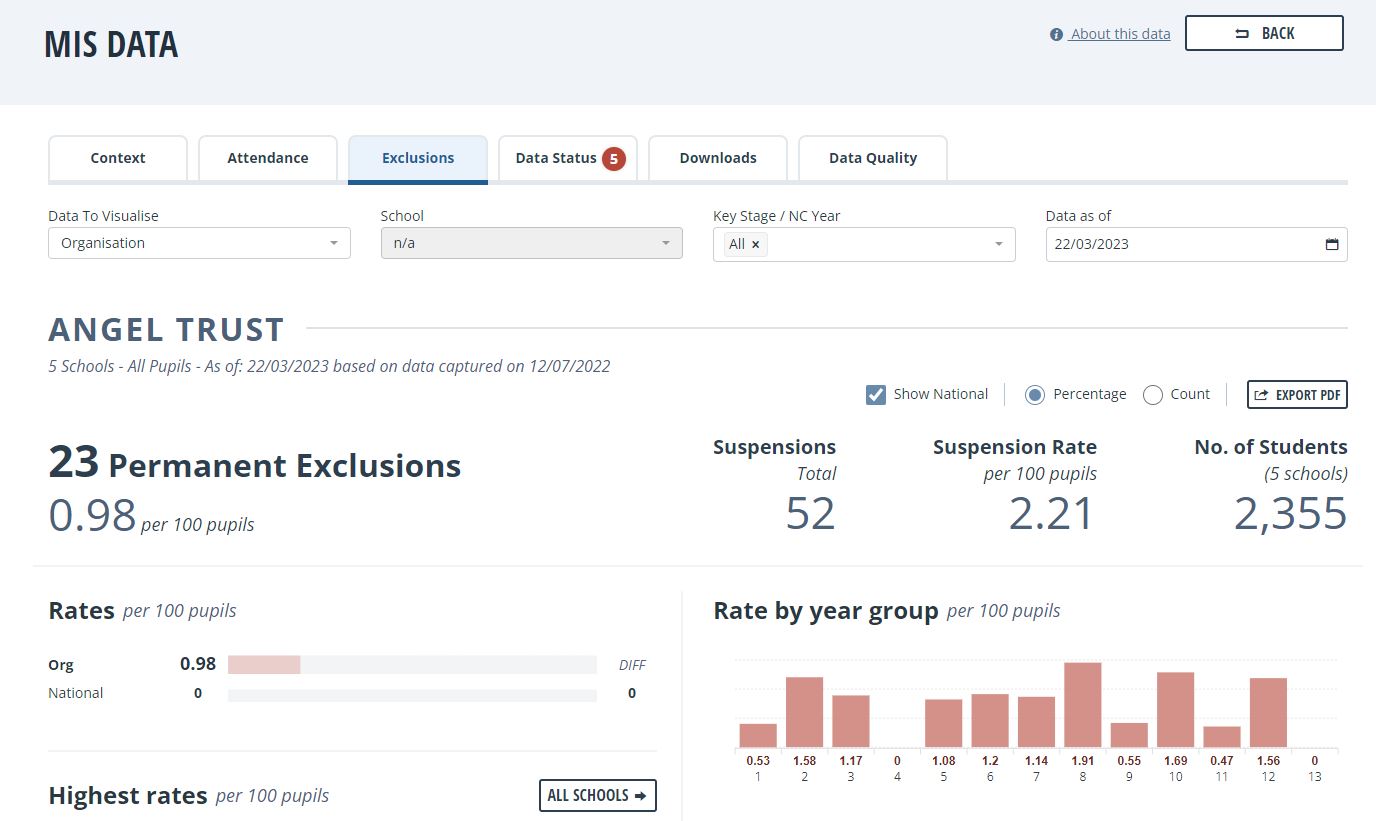Screen dimensions: 1376x821
Task: Remove the All tag using its x icon
Action: coord(756,244)
